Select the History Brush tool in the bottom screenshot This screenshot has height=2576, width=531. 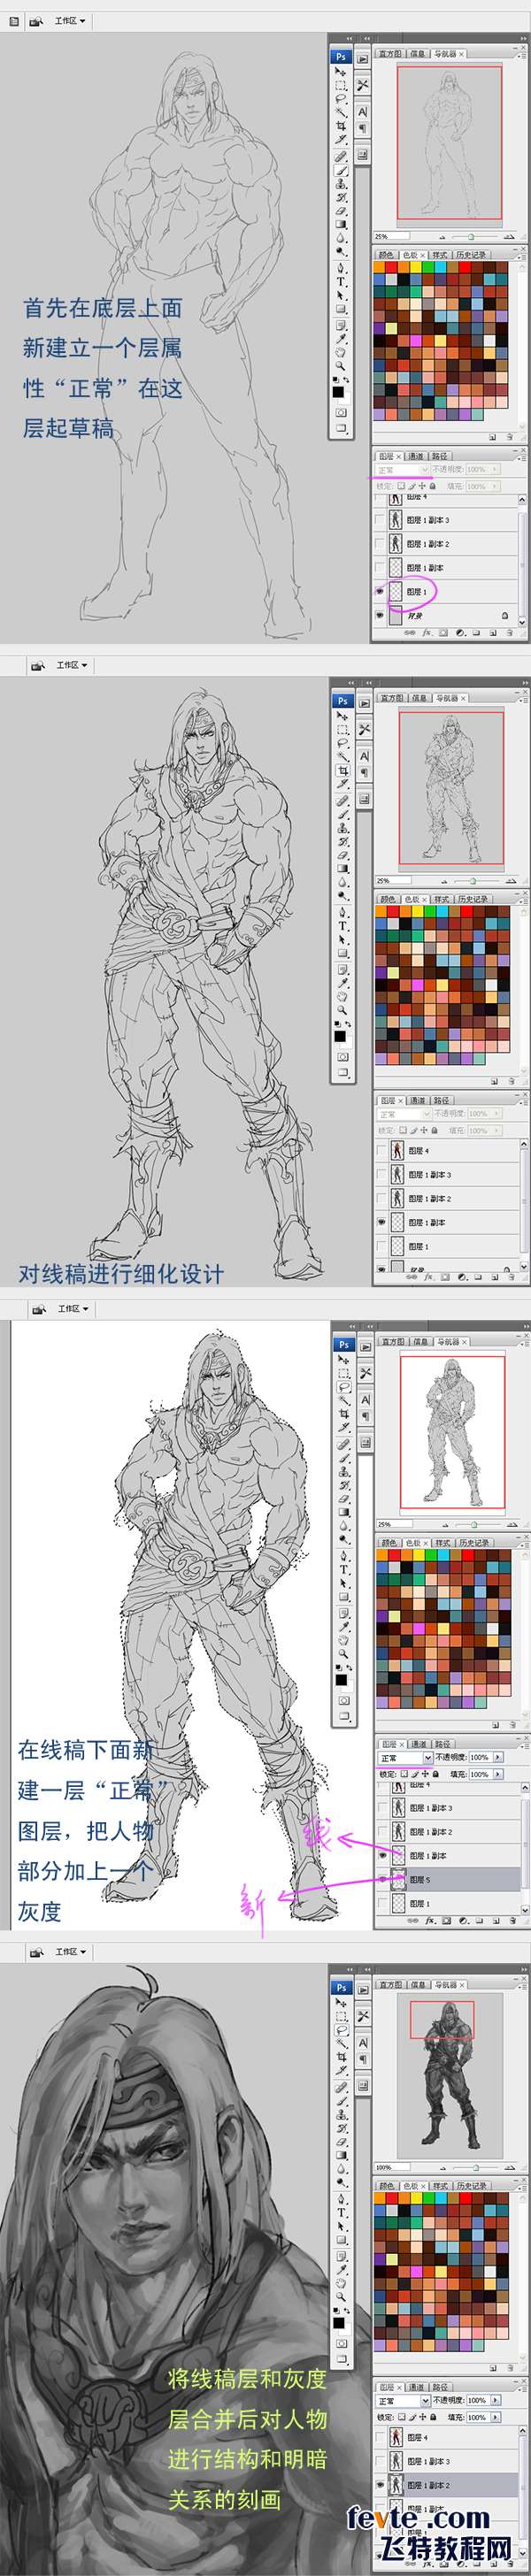coord(343,2129)
